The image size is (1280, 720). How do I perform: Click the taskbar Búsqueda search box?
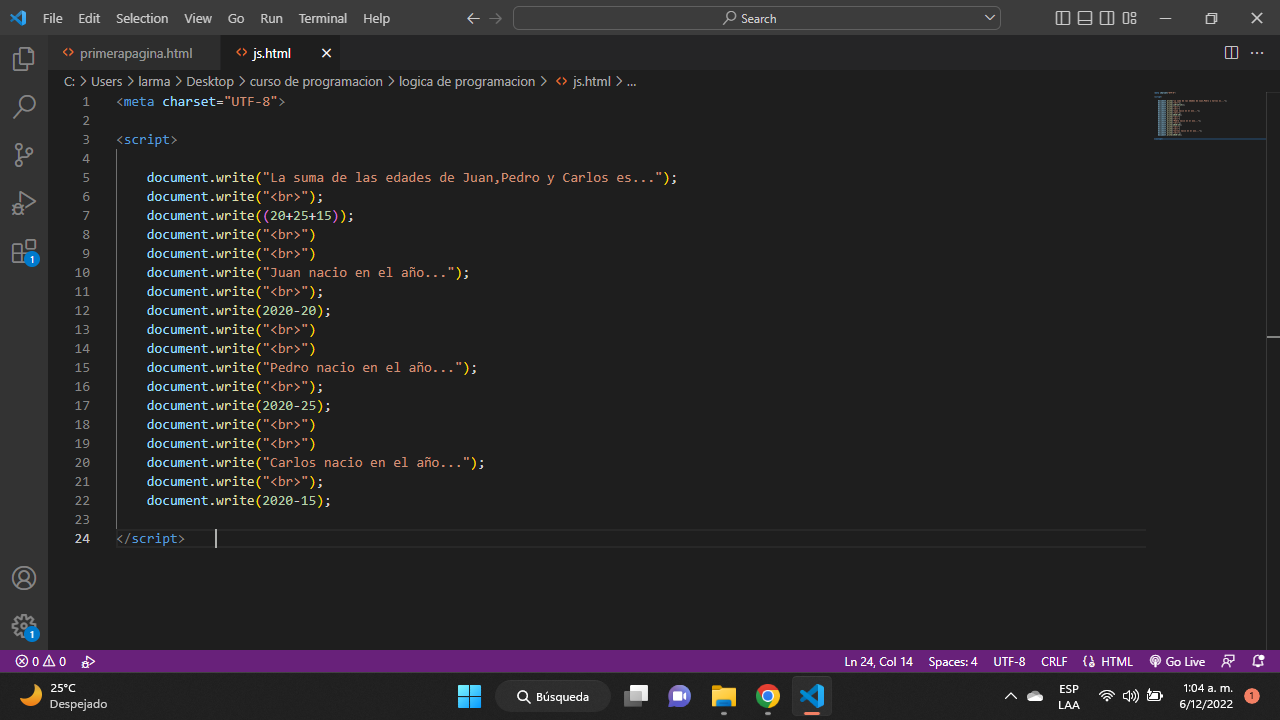click(x=553, y=696)
